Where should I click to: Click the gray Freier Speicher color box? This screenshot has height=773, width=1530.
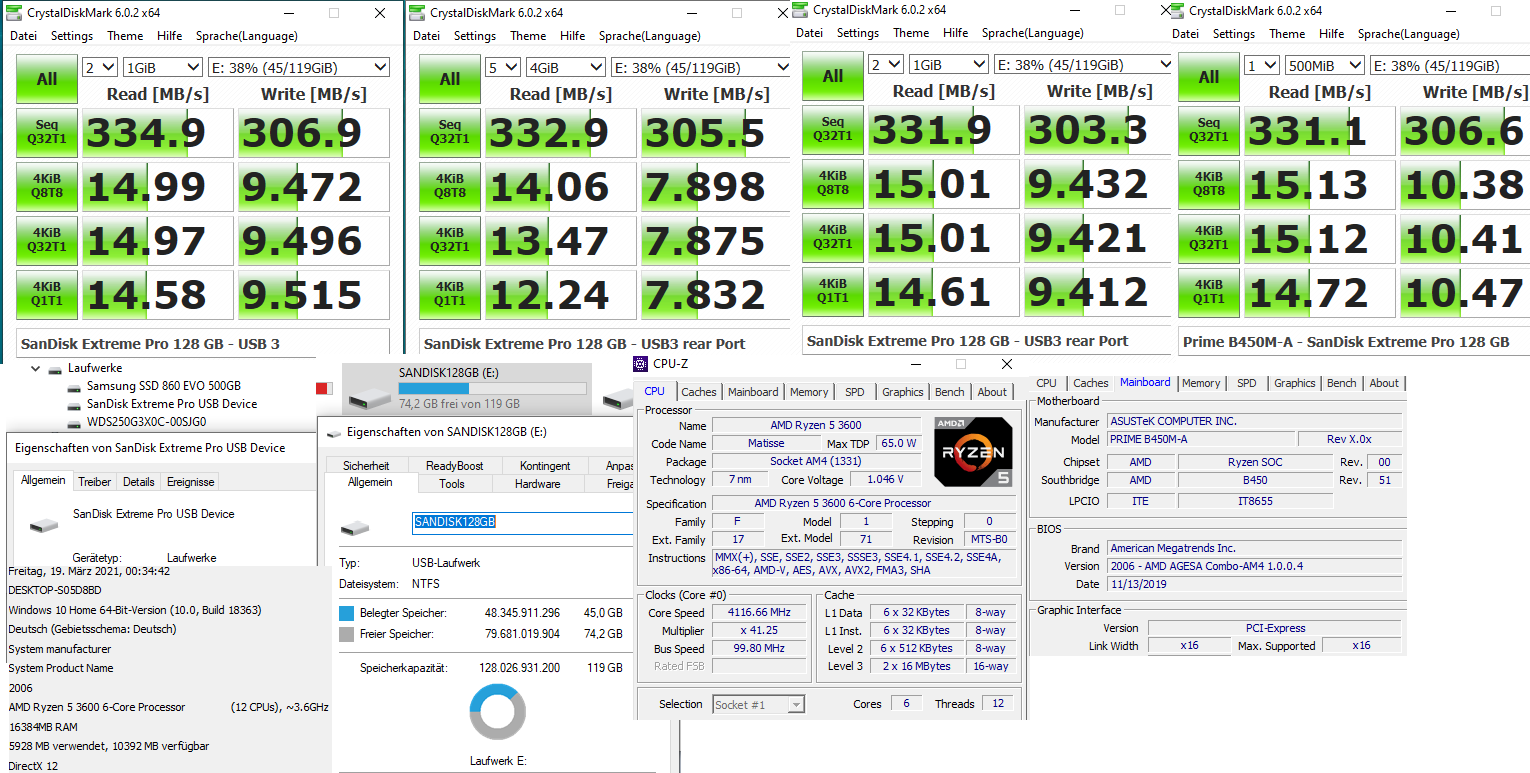(x=346, y=634)
